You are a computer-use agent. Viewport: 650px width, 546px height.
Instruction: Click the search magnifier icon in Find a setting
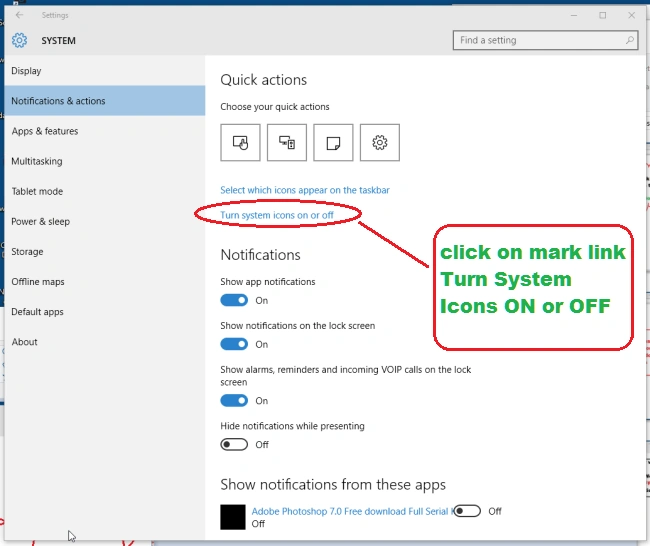pos(630,40)
